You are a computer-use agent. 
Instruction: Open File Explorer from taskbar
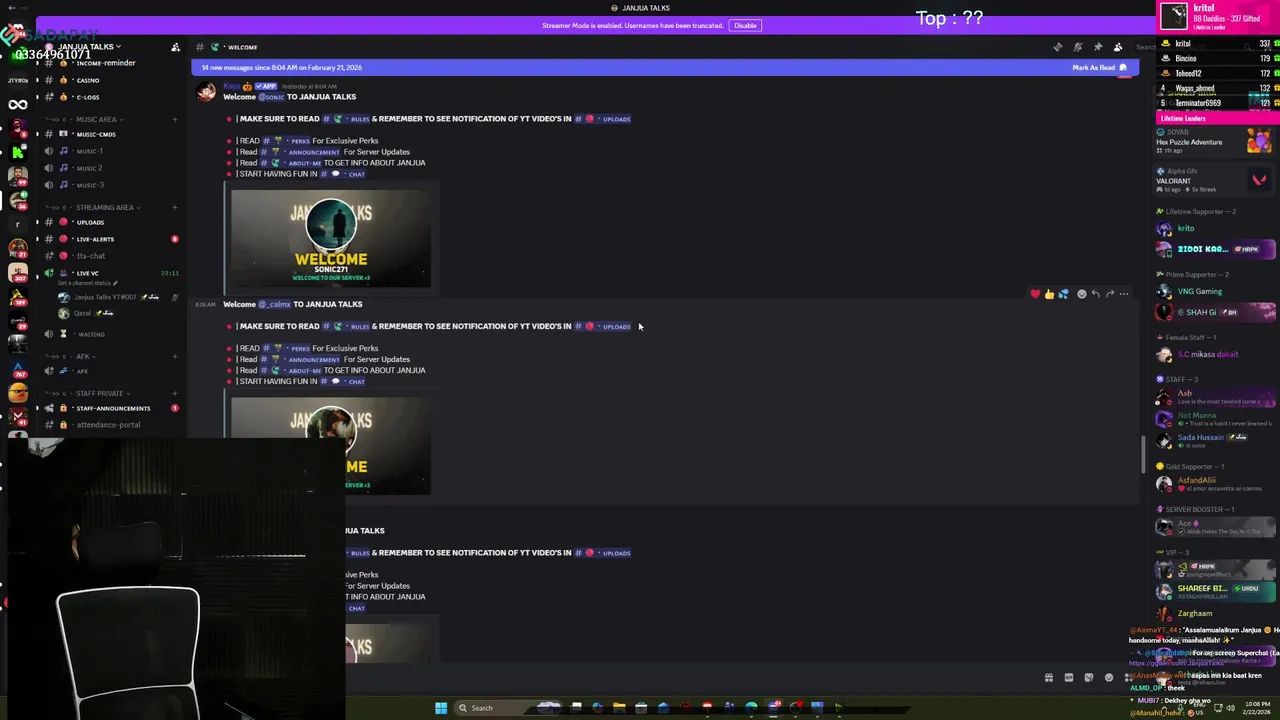[x=619, y=708]
